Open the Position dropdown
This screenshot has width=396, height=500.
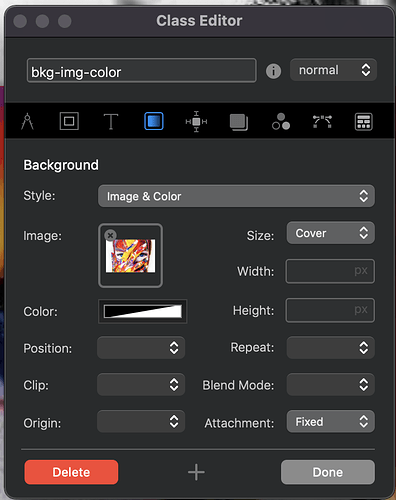(x=141, y=348)
